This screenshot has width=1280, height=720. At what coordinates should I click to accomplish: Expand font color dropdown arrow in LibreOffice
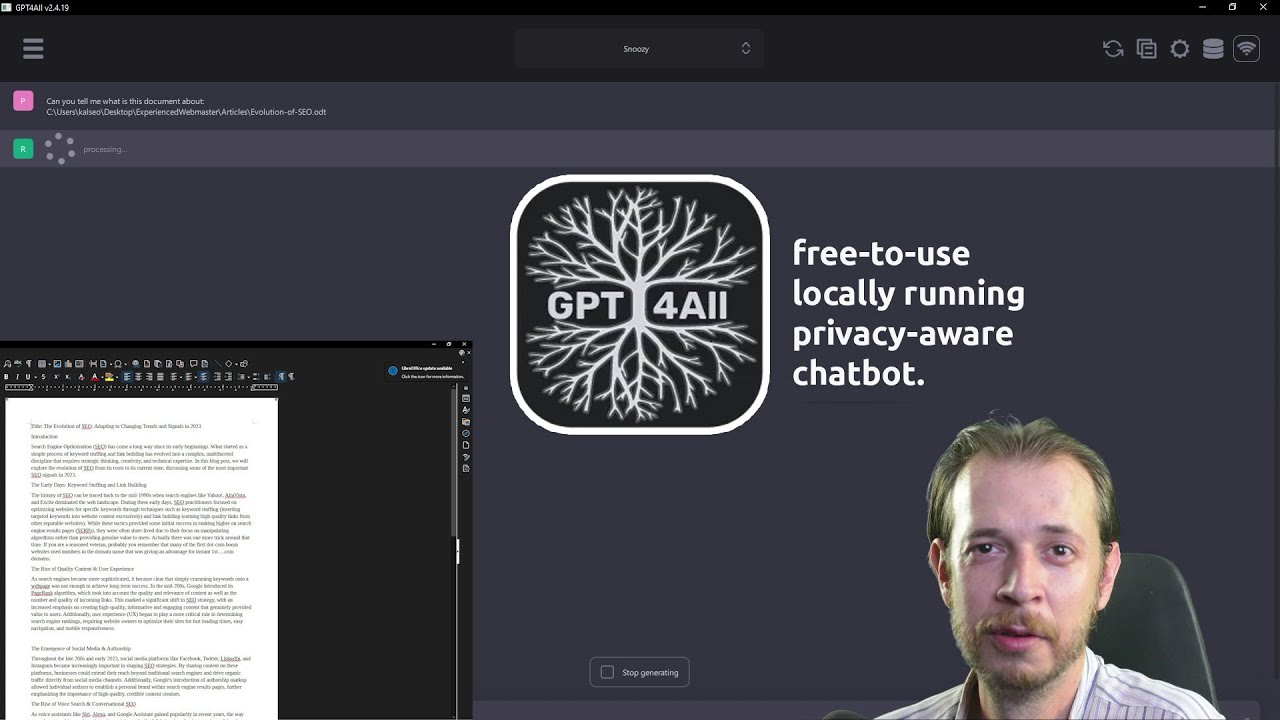102,377
